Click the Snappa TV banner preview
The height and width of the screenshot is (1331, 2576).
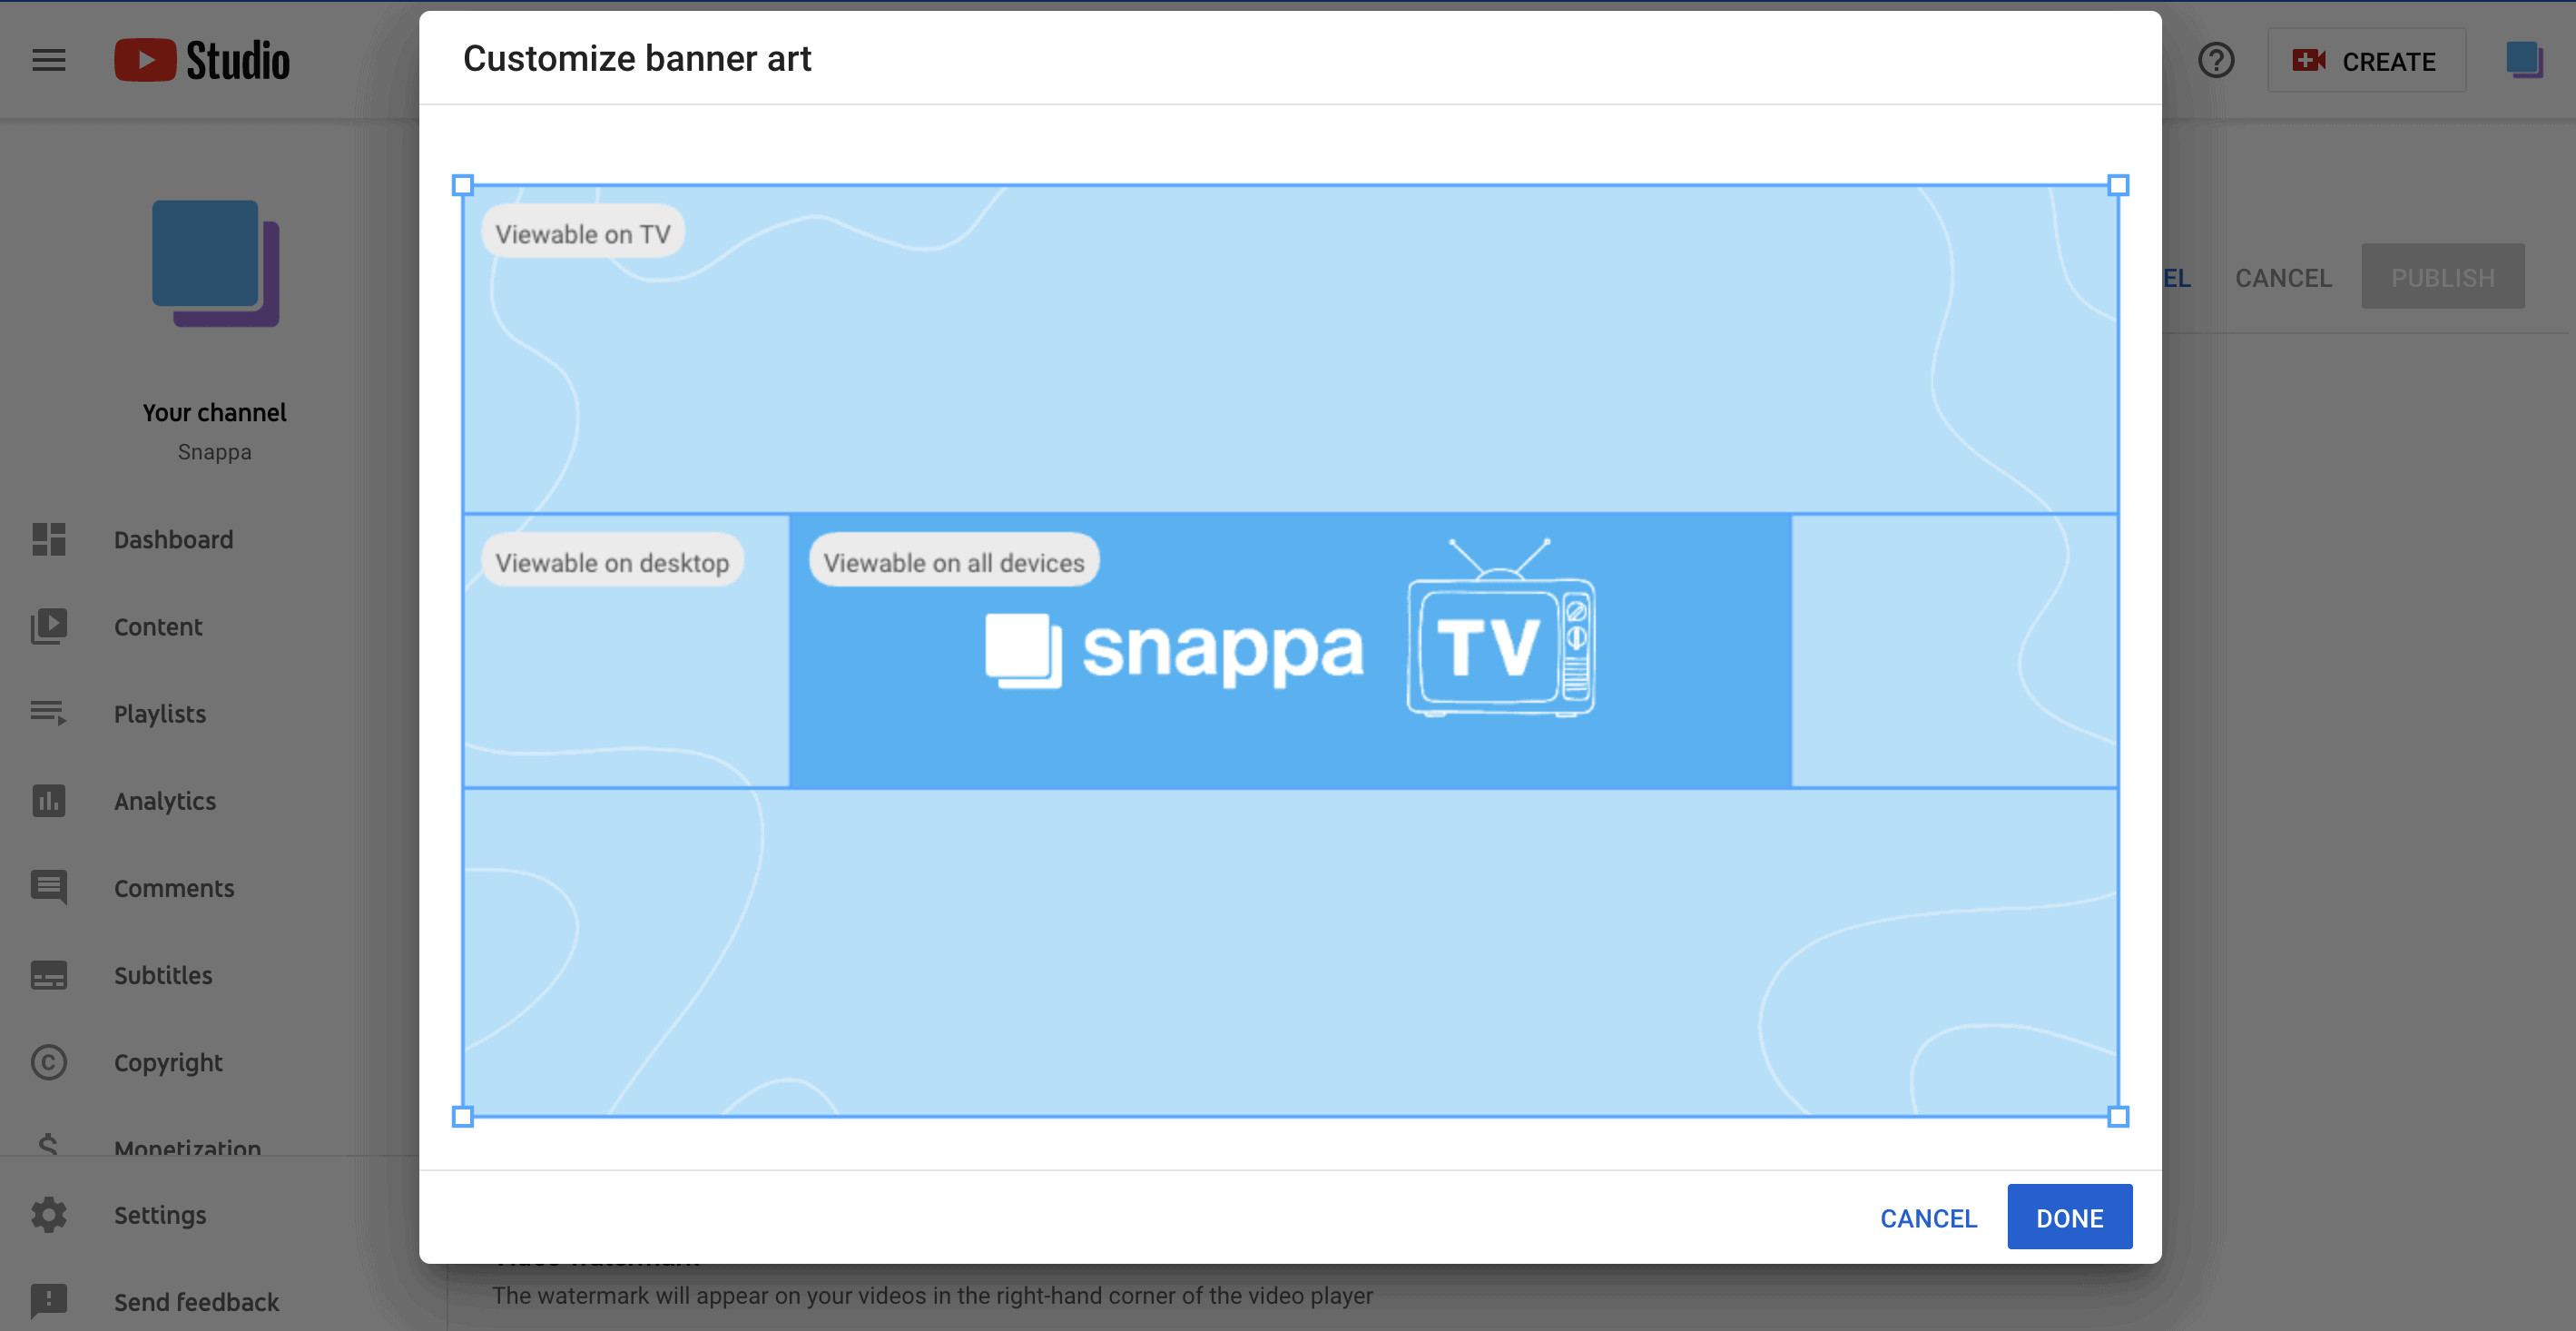click(x=1290, y=650)
